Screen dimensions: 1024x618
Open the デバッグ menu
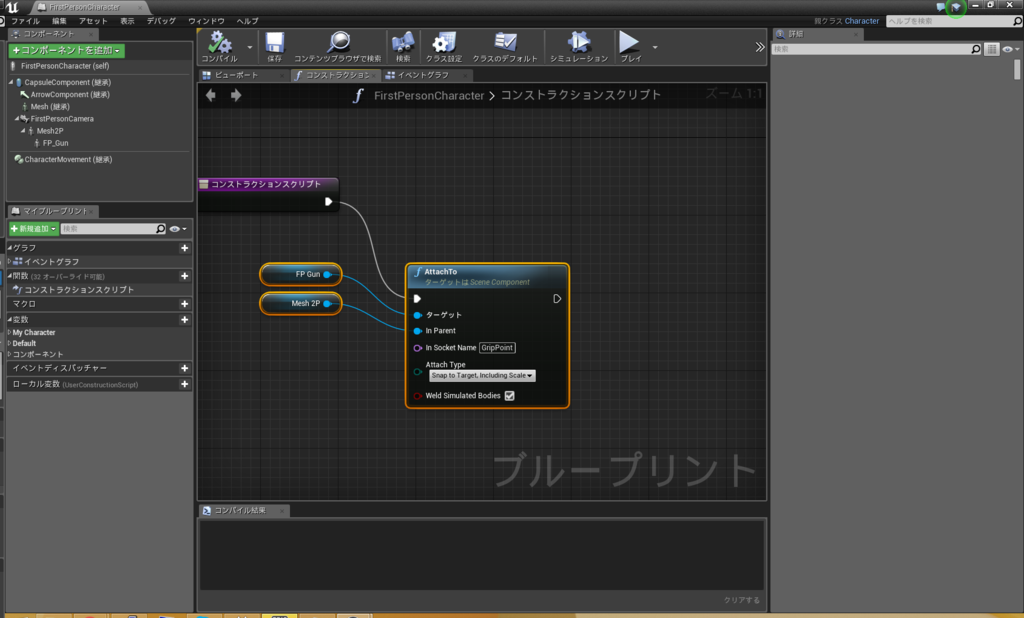(161, 21)
